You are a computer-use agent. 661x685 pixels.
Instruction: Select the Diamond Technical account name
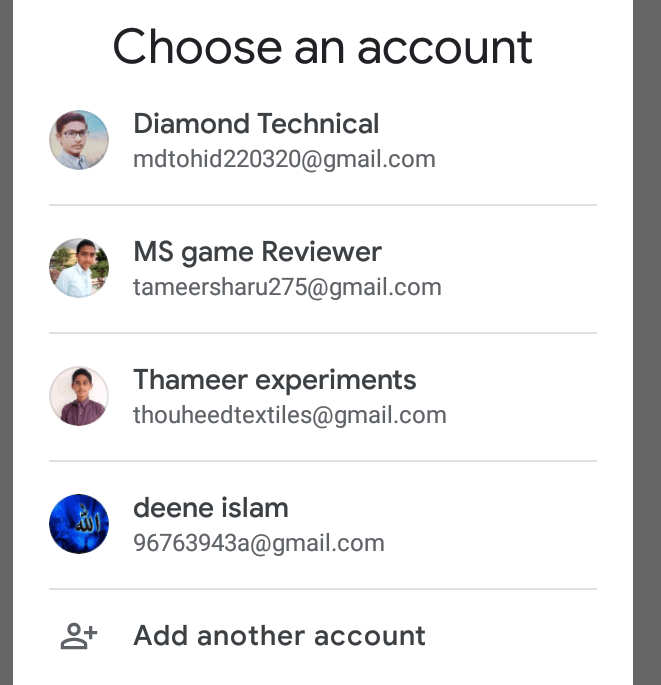(256, 124)
